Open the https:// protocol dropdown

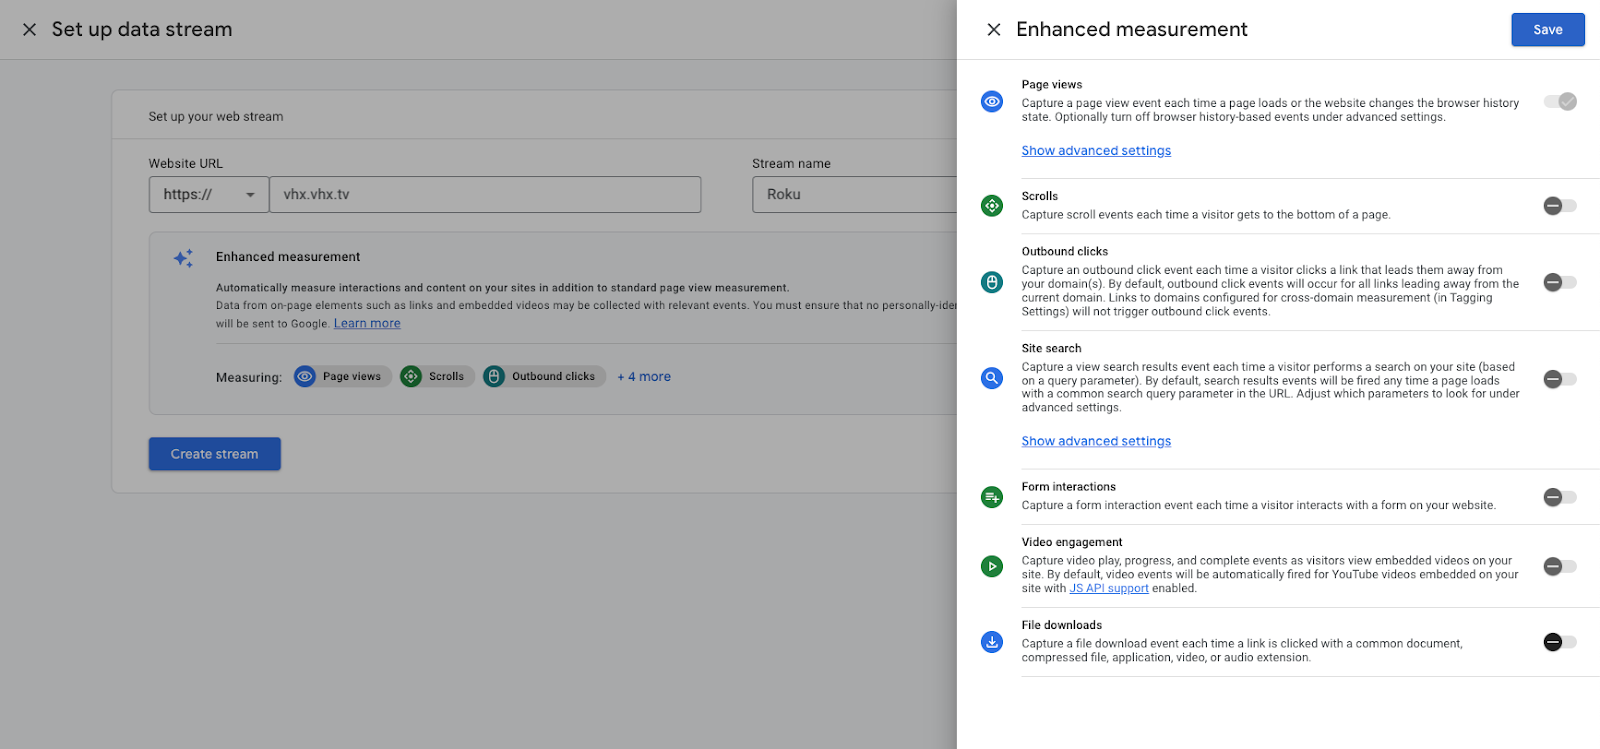pos(209,195)
